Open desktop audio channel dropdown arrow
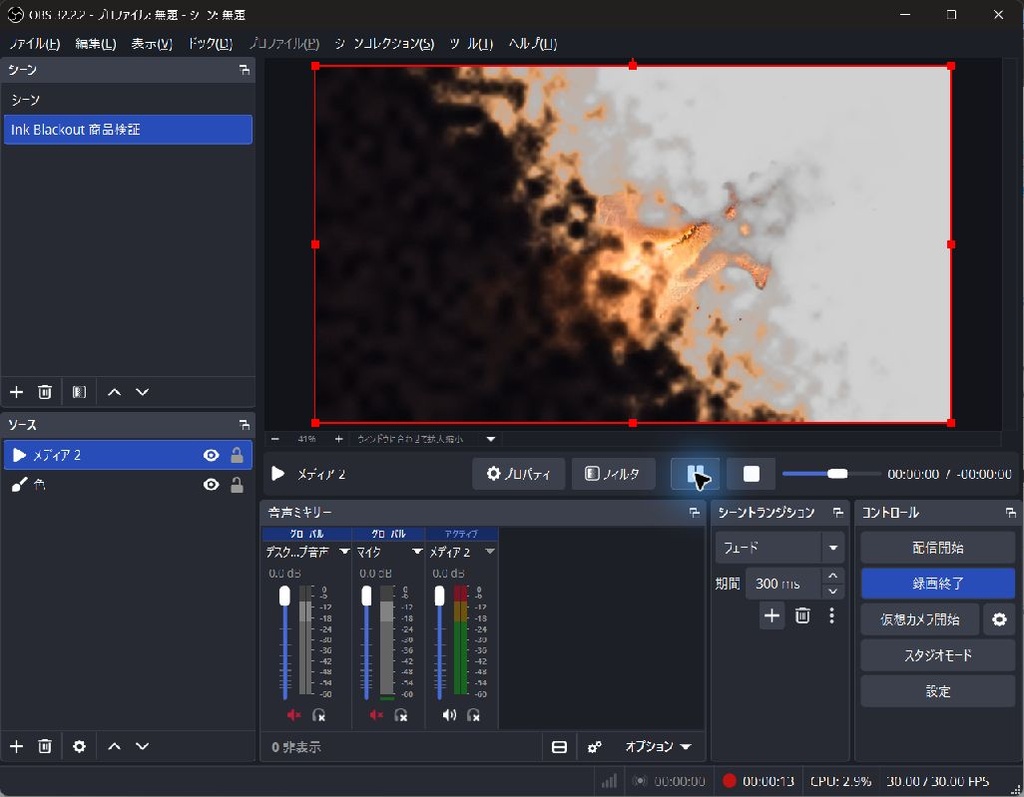Image resolution: width=1024 pixels, height=797 pixels. 344,552
